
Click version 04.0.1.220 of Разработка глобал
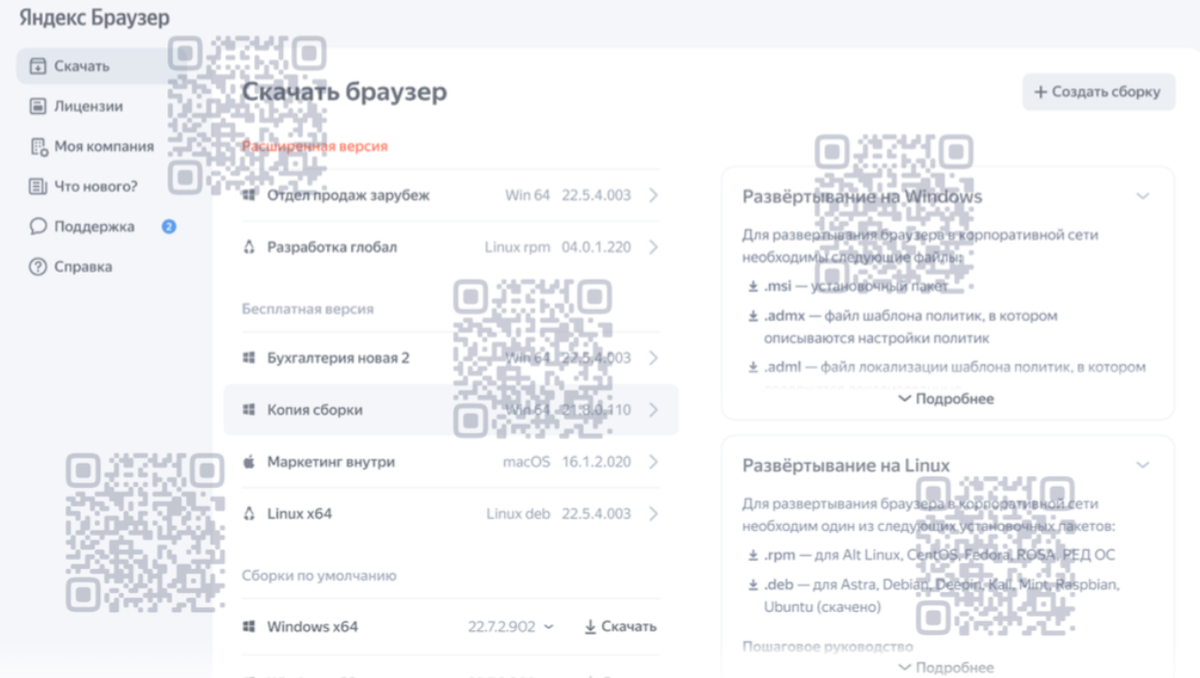pos(596,247)
